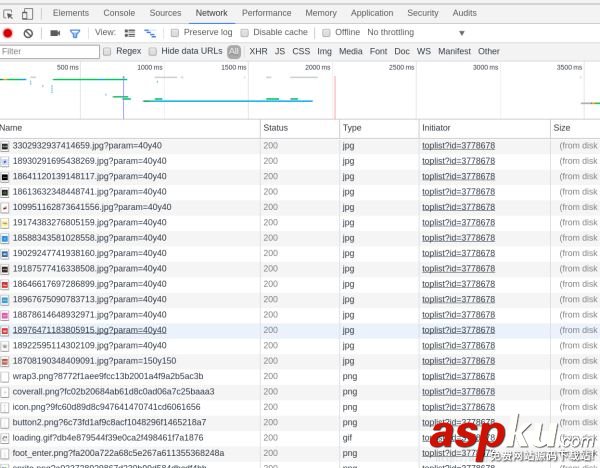Toggle the device toolbar icon
This screenshot has width=600, height=468.
[27, 14]
